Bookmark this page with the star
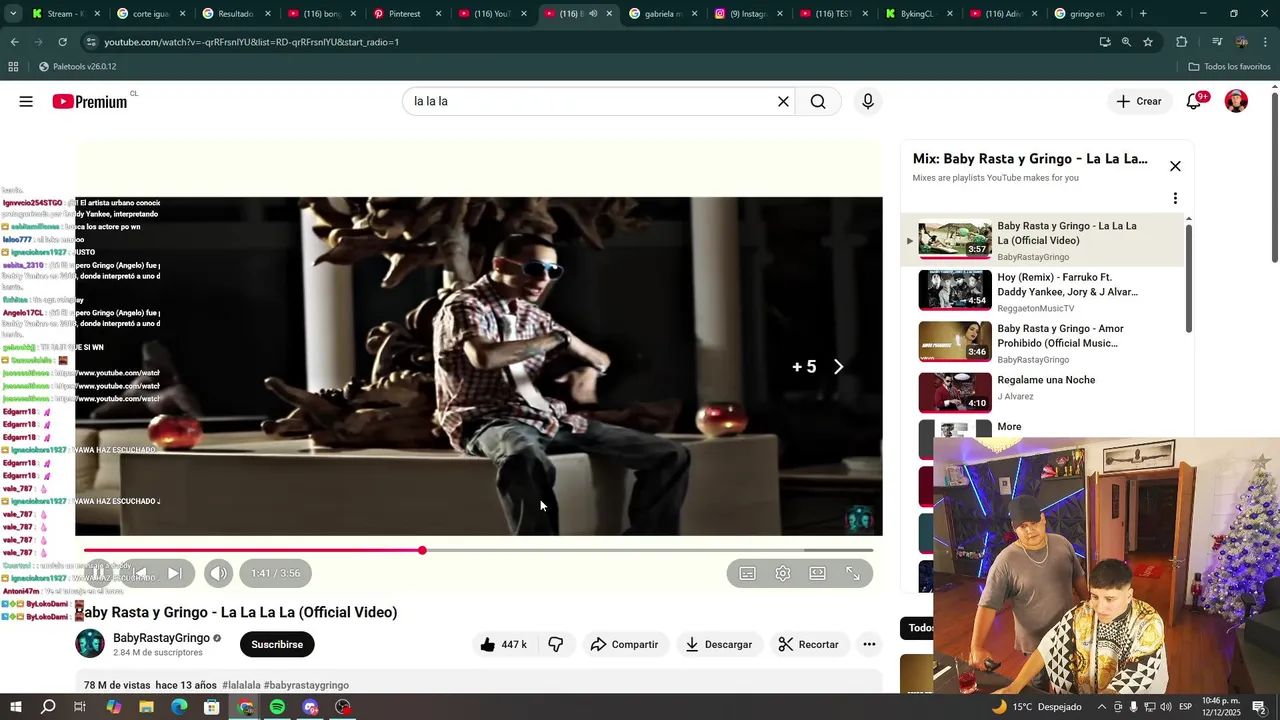This screenshot has height=720, width=1280. coord(1148,42)
